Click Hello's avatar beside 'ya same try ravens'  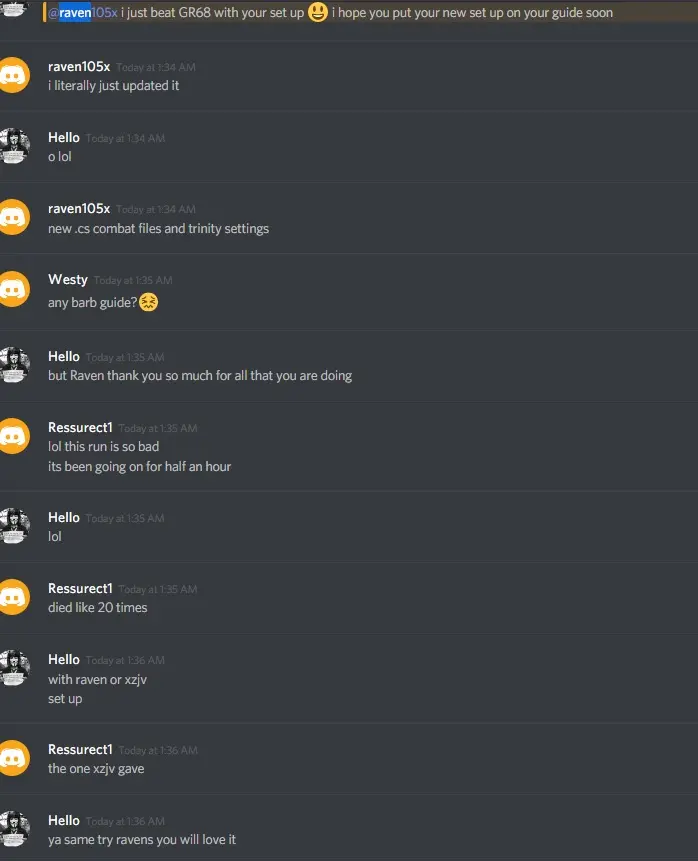coord(14,829)
